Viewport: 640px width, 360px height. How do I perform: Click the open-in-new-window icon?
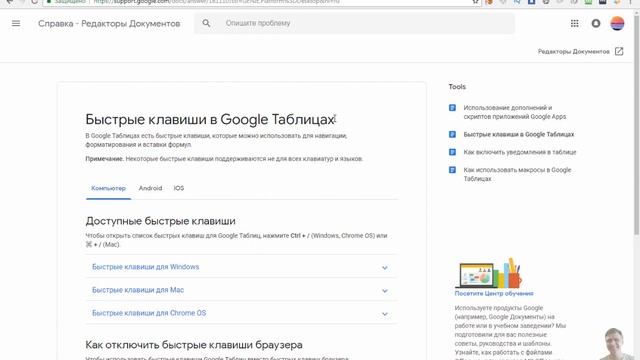coord(619,51)
